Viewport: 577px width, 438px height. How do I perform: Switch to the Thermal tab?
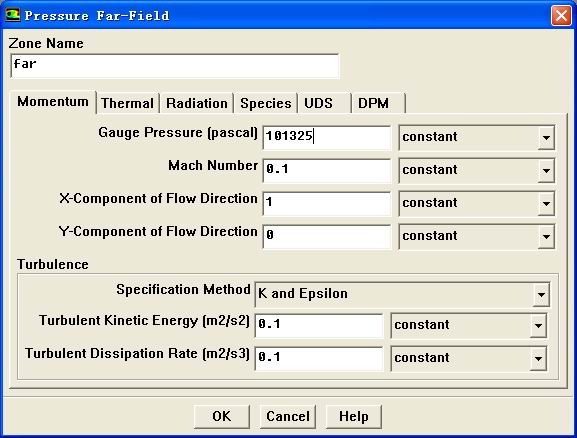point(127,103)
